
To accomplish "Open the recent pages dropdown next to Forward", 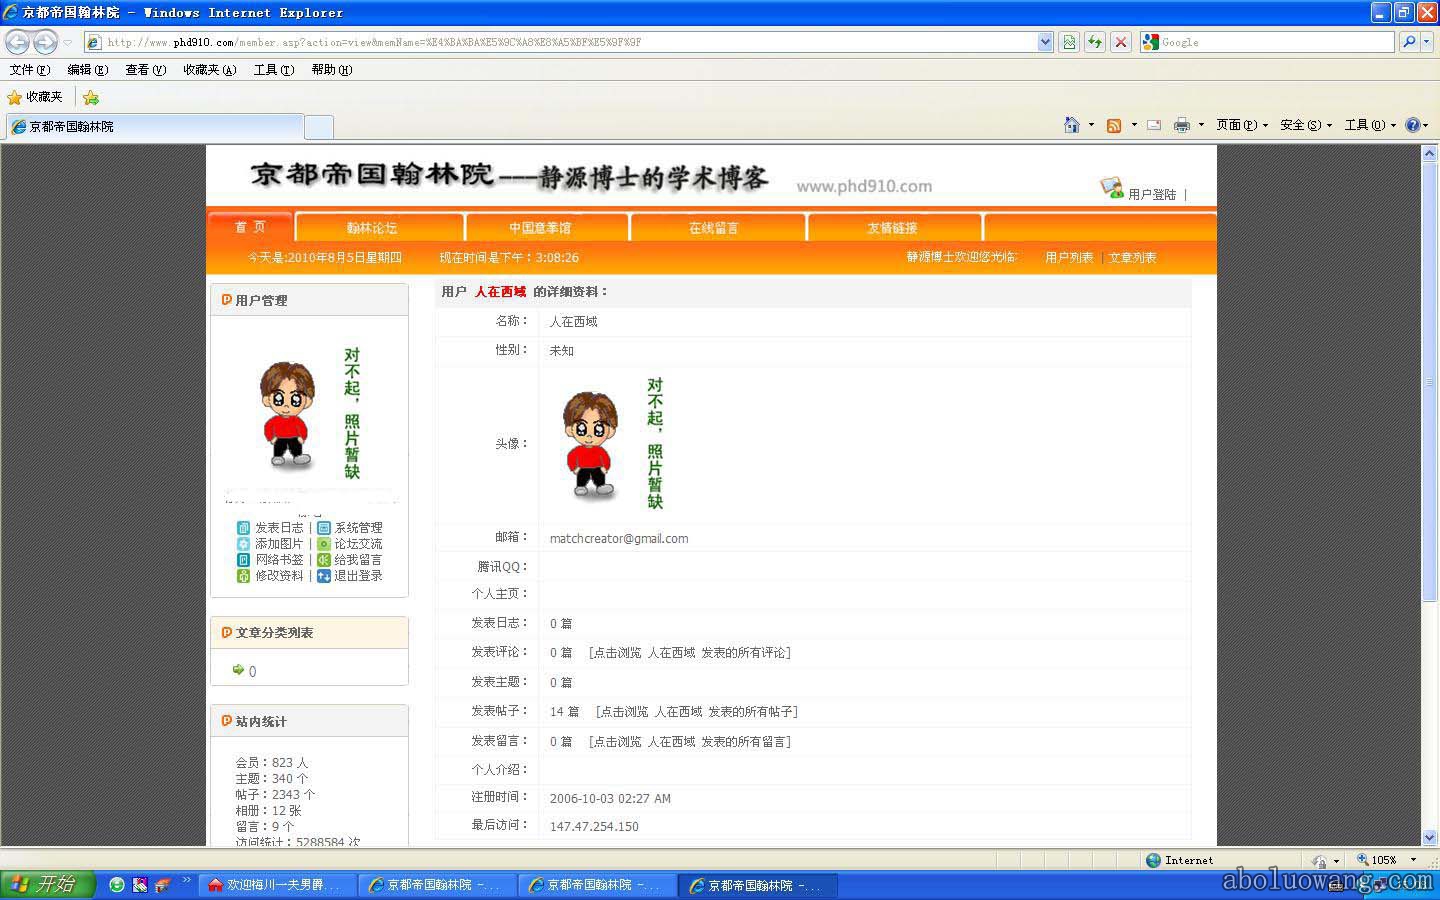I will click(x=68, y=42).
